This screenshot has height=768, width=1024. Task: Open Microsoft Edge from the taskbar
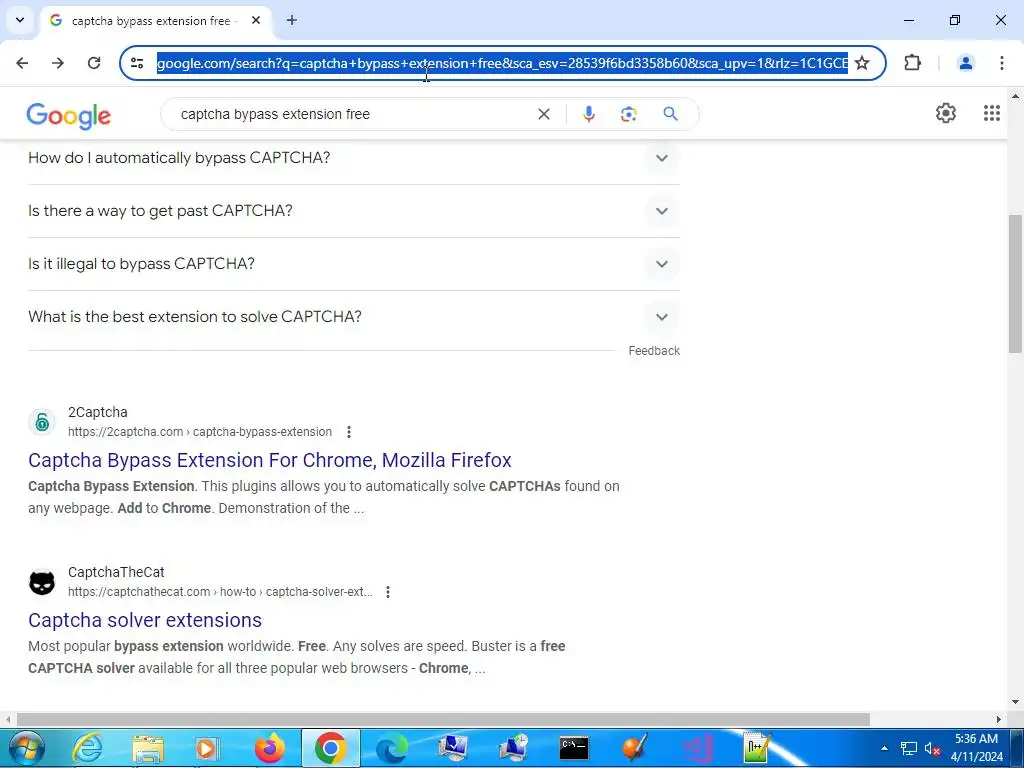point(392,748)
